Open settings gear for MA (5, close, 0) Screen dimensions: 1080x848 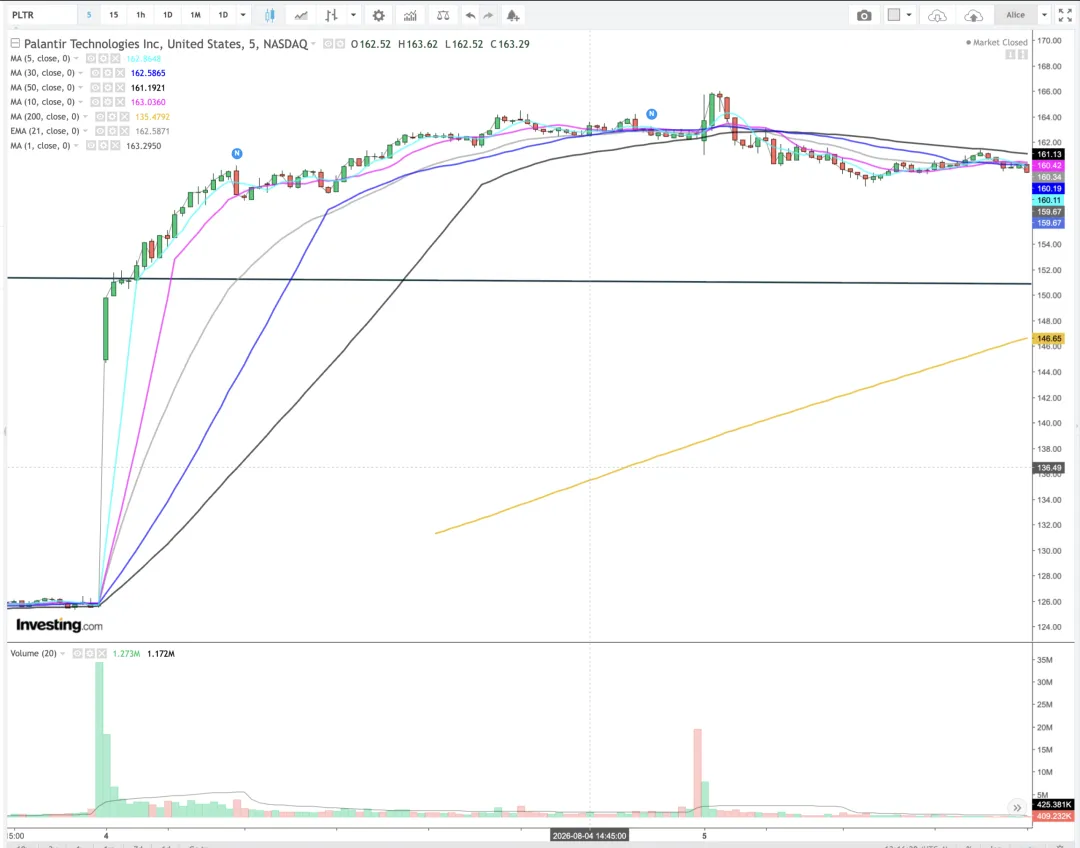click(x=103, y=59)
